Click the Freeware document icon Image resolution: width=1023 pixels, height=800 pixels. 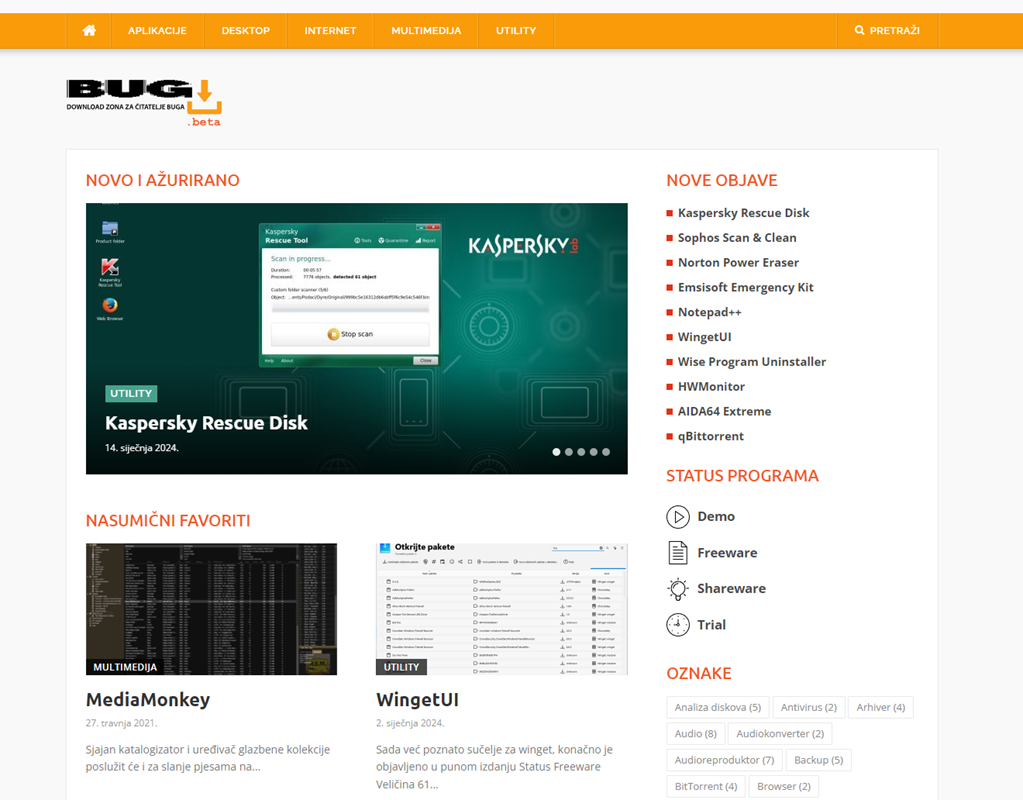[x=678, y=553]
